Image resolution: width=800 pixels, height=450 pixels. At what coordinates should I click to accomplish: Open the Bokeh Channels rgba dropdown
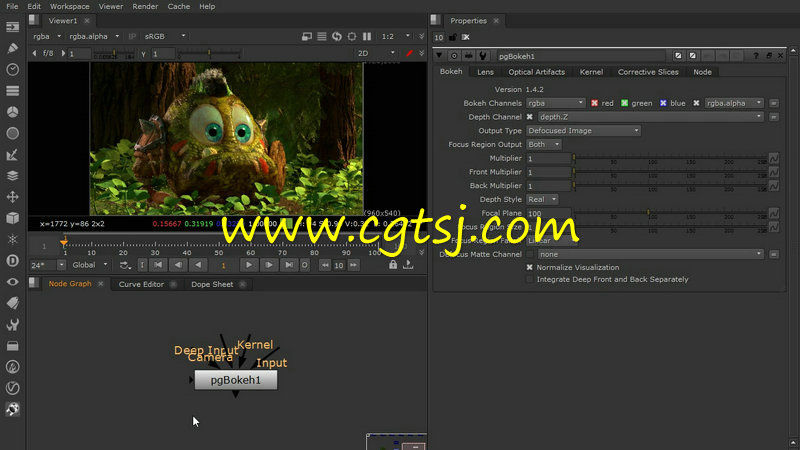(x=556, y=103)
